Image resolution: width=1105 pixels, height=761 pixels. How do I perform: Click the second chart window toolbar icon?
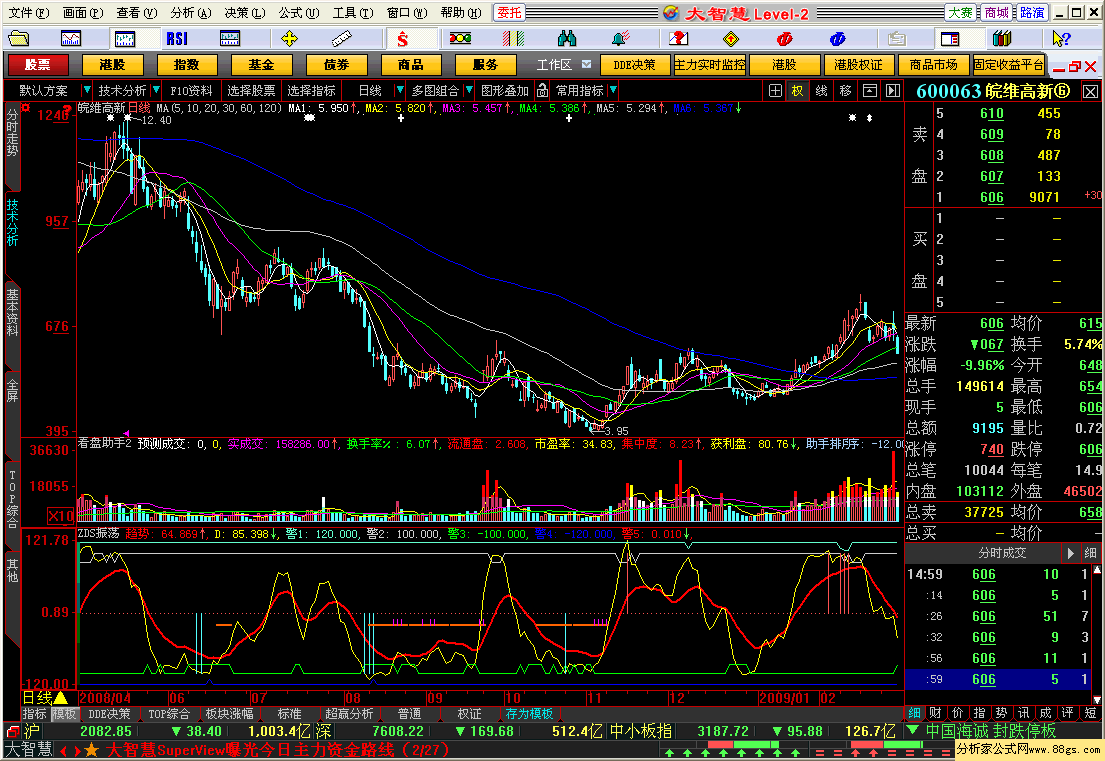[125, 38]
